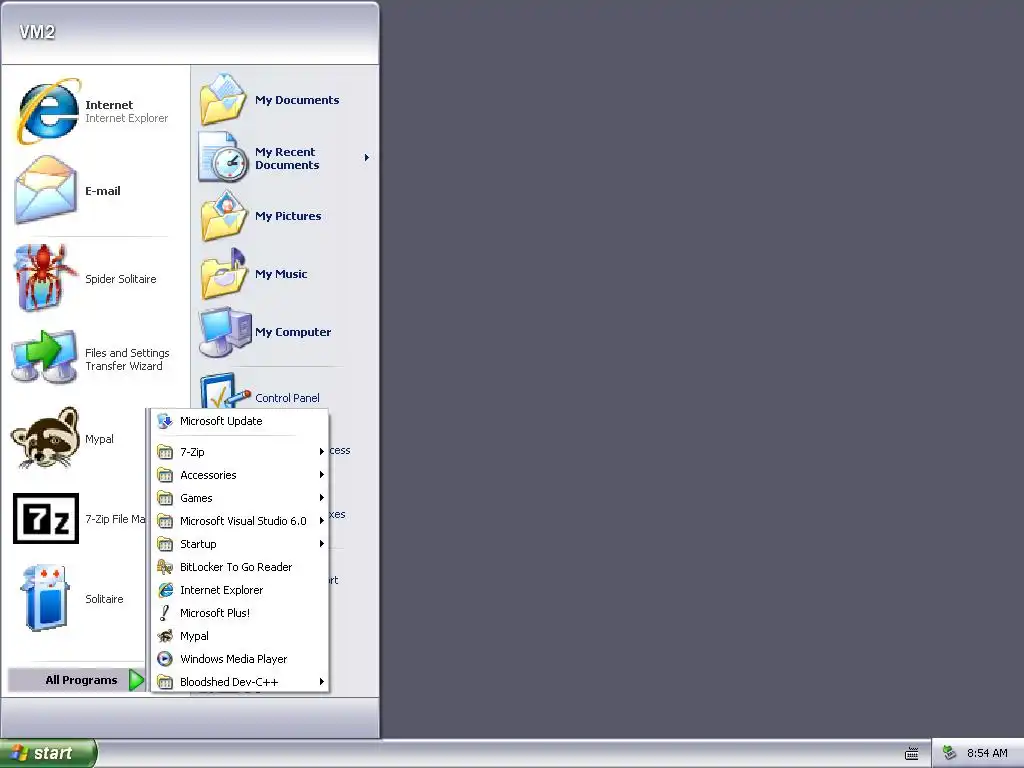Viewport: 1024px width, 768px height.
Task: Click the small Mypal icon in All Programs
Action: 165,636
